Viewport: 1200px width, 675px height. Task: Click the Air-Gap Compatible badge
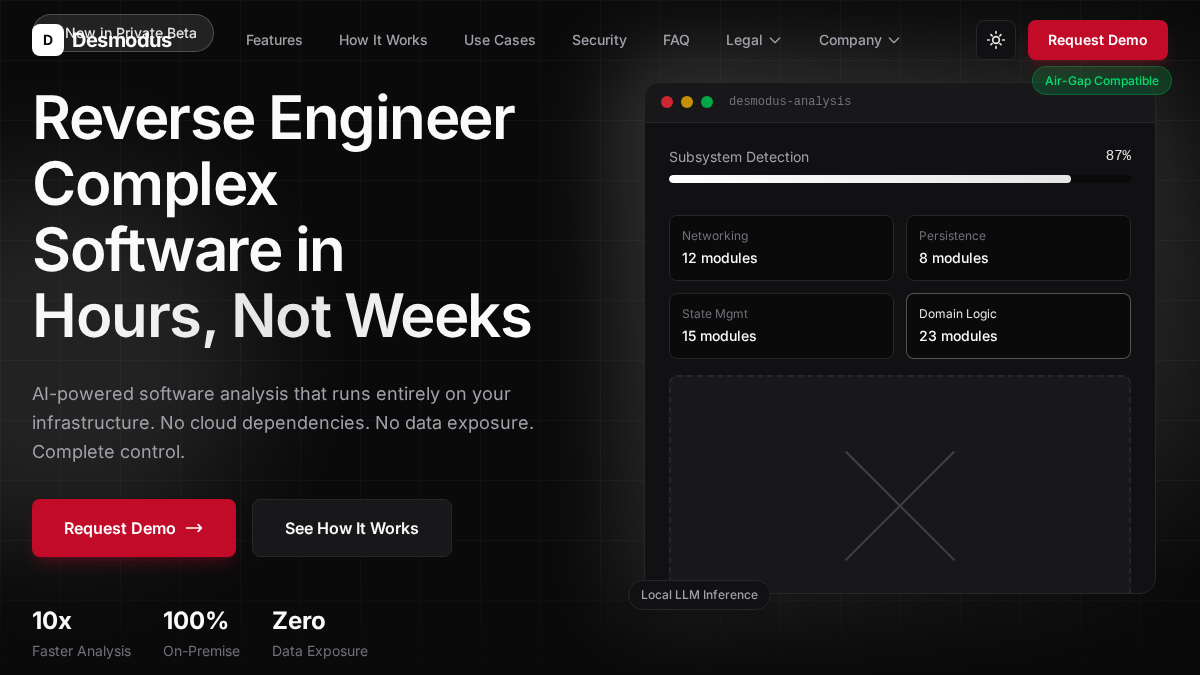point(1102,81)
